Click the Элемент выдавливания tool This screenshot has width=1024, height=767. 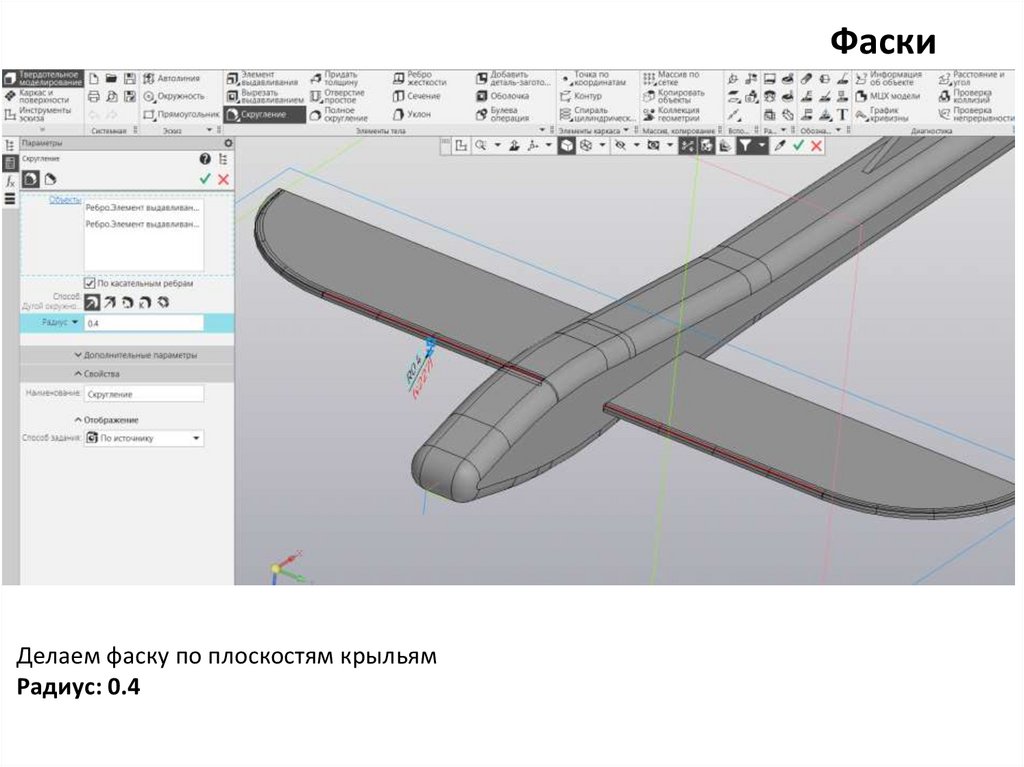(263, 78)
